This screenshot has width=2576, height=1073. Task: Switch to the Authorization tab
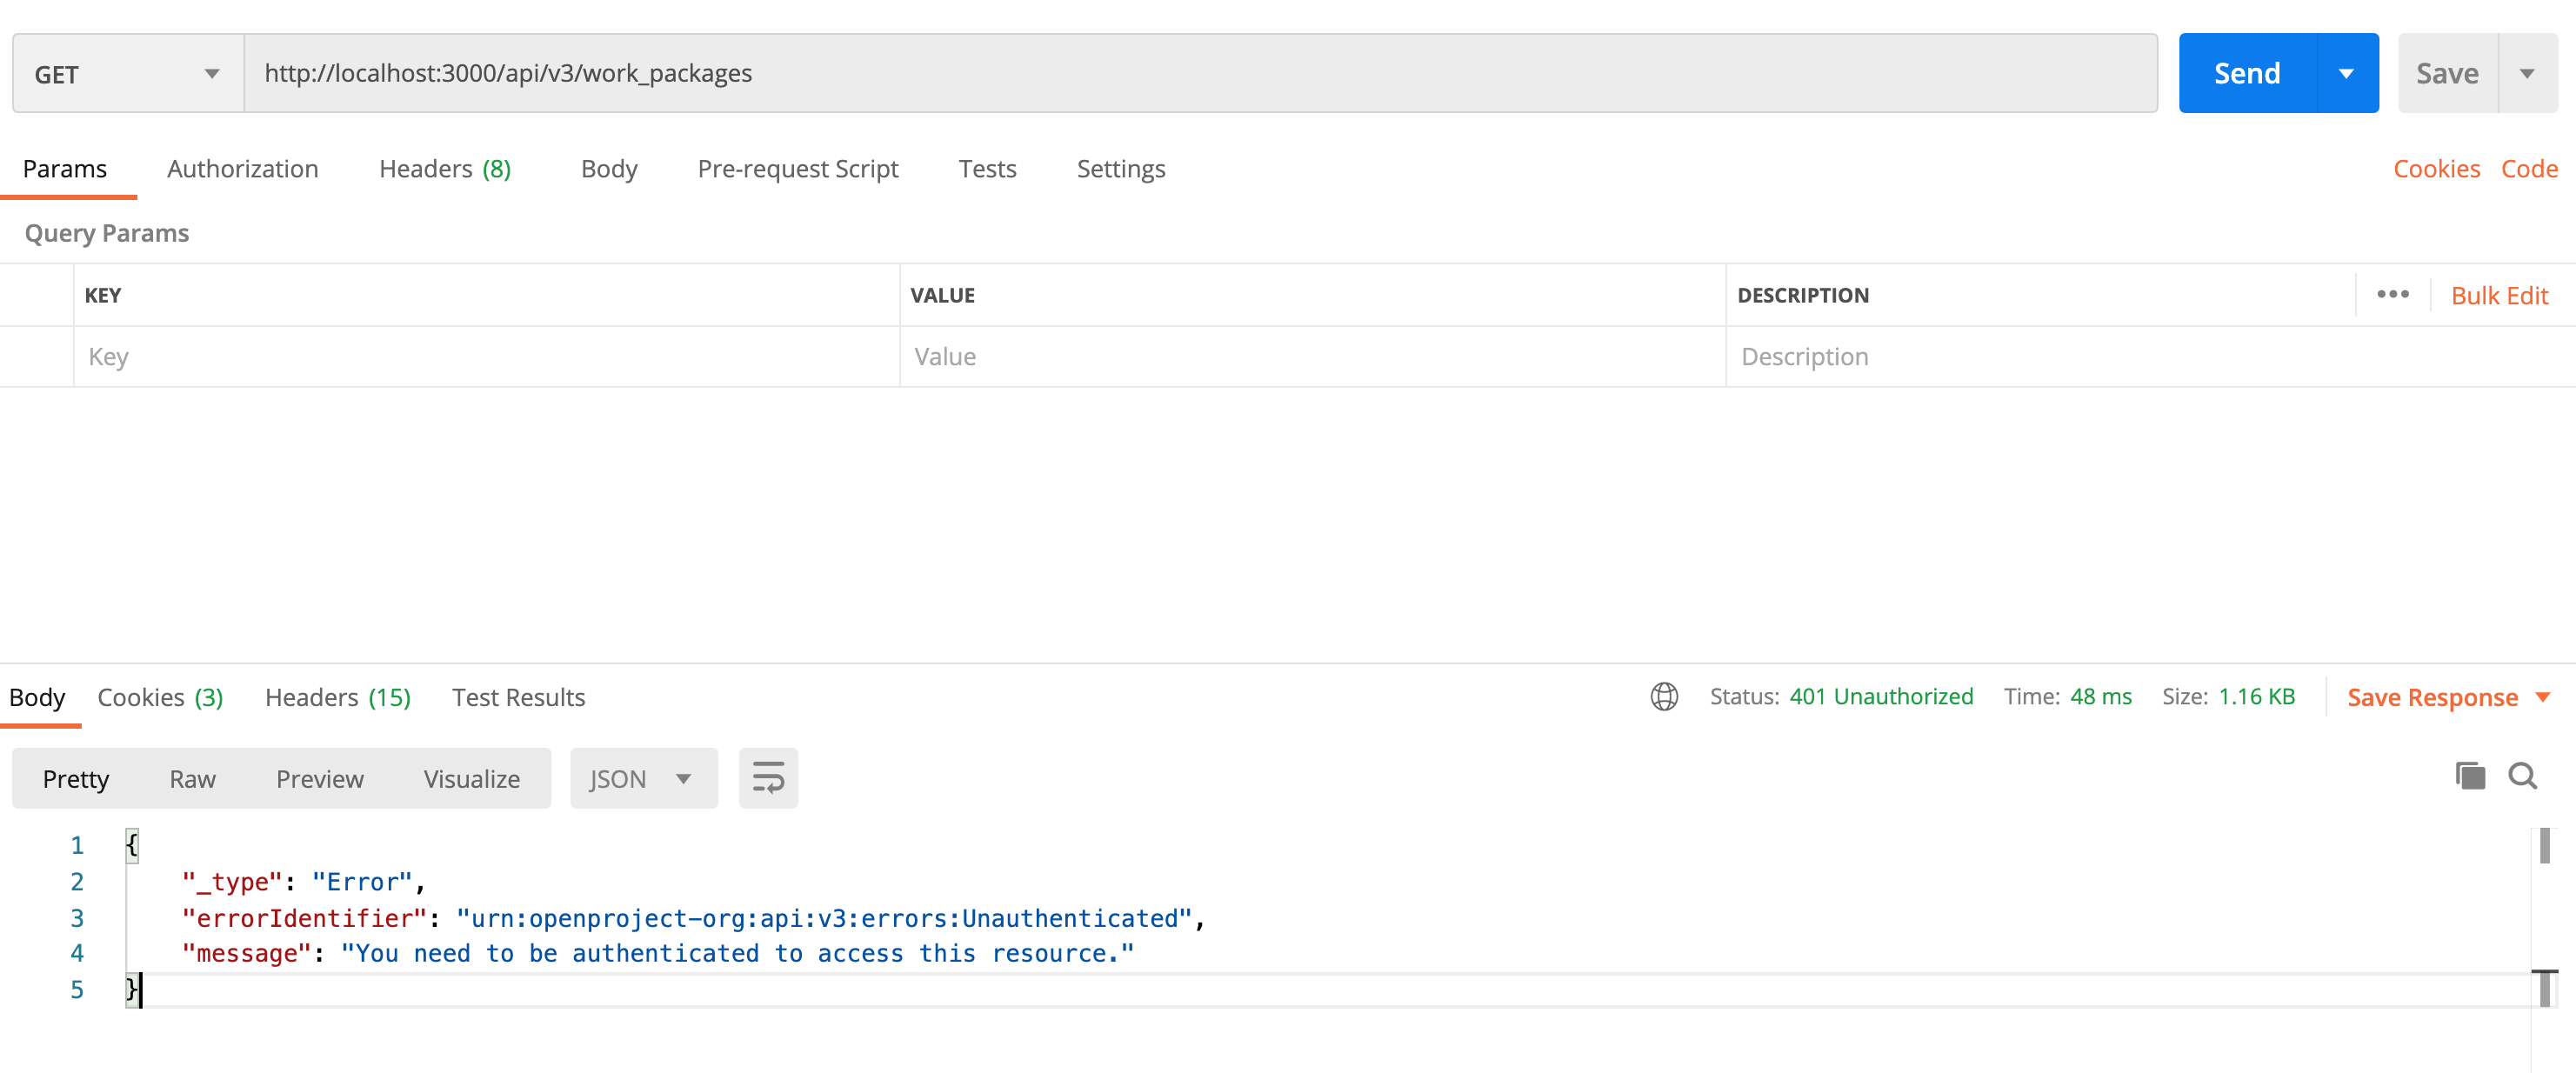[x=242, y=168]
